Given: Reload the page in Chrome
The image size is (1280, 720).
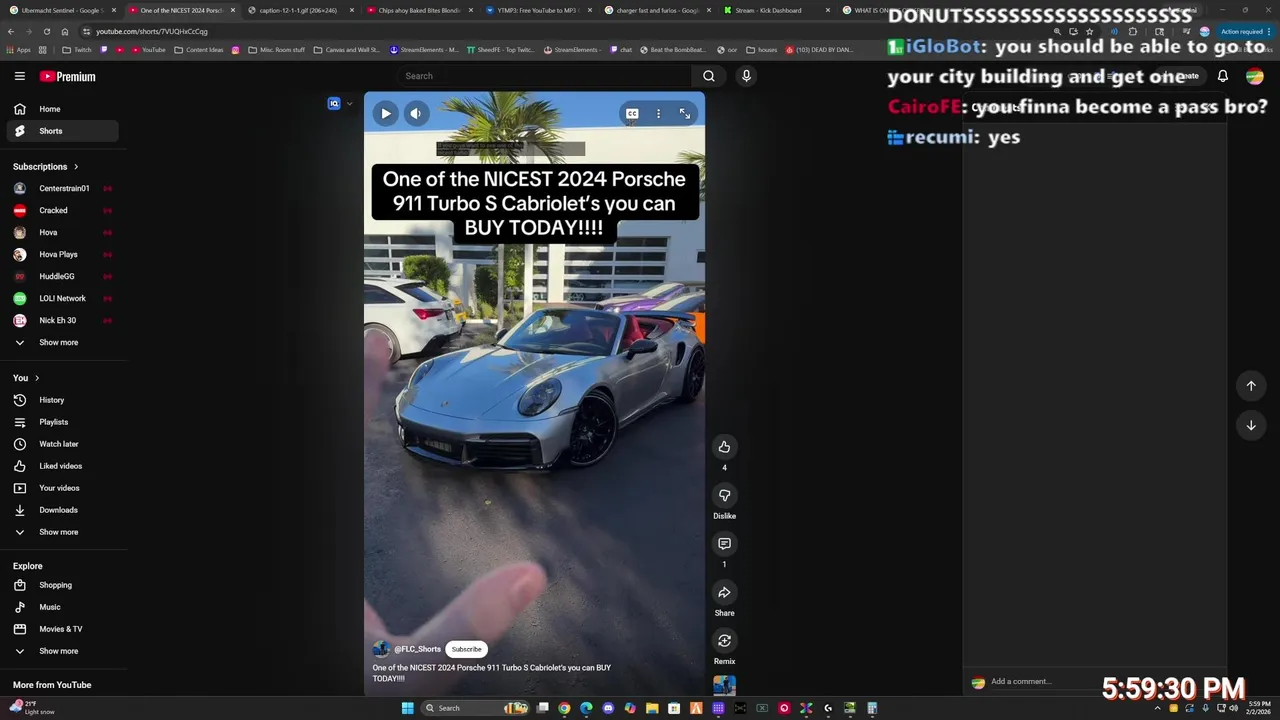Looking at the screenshot, I should 46,31.
